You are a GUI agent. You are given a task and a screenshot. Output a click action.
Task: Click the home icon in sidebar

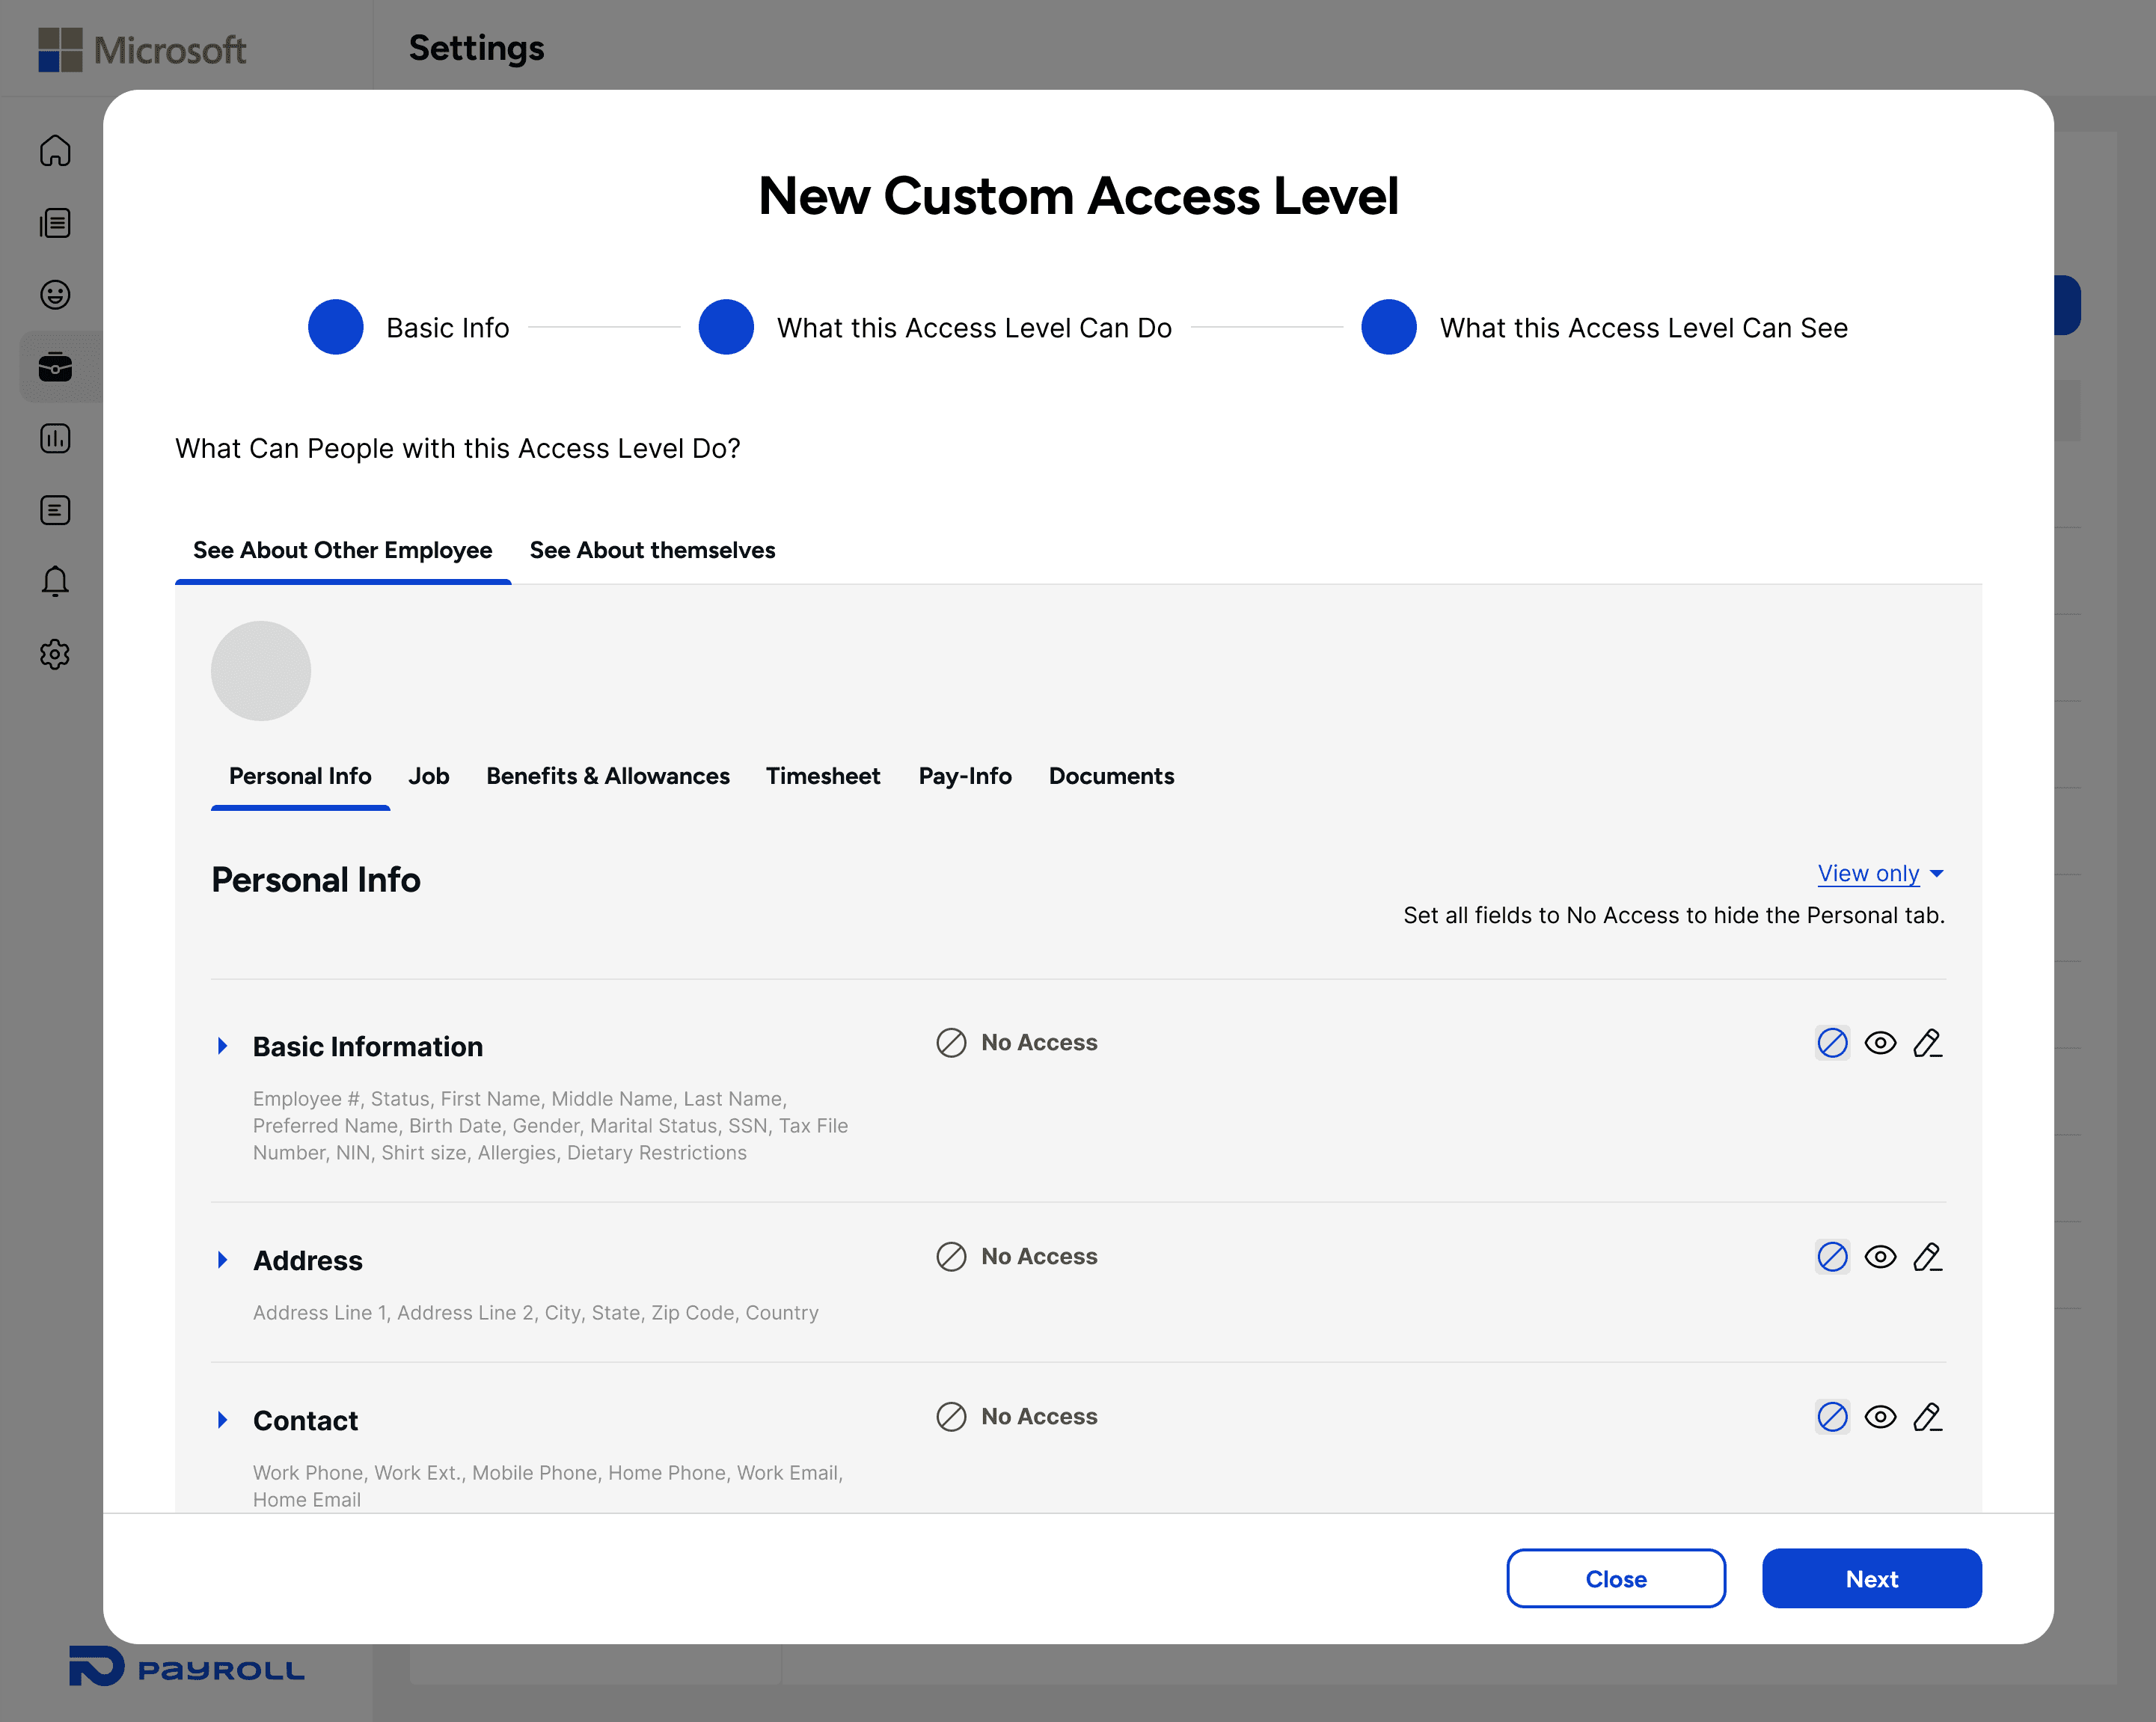click(x=55, y=151)
